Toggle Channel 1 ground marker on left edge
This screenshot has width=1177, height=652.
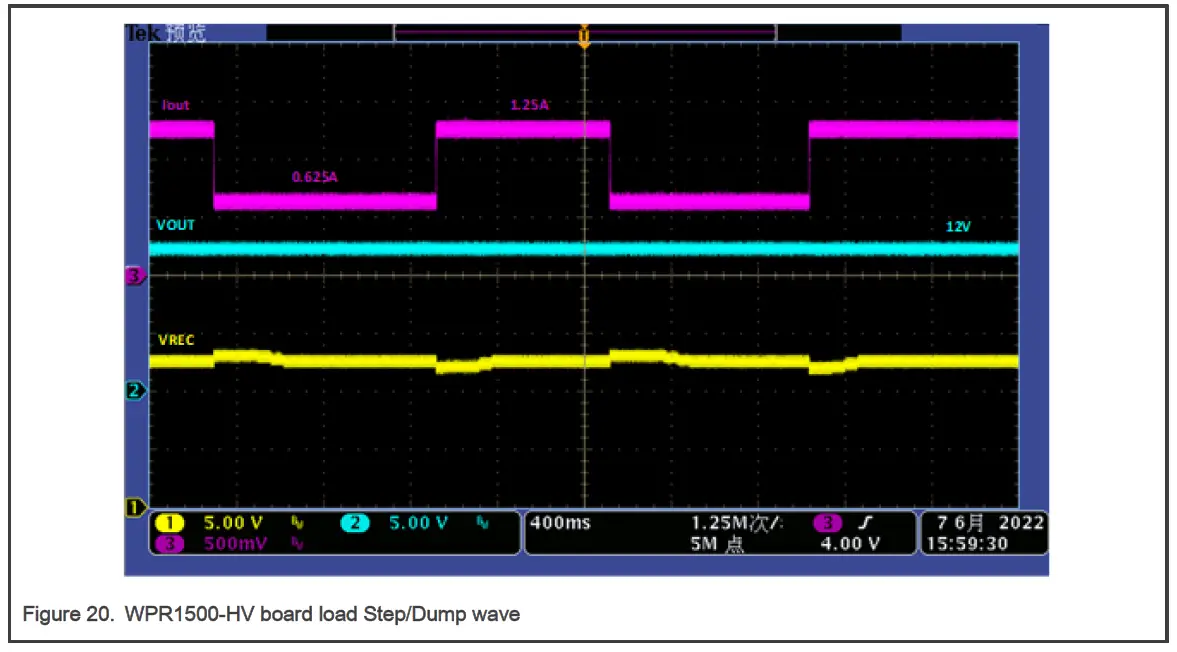[133, 508]
